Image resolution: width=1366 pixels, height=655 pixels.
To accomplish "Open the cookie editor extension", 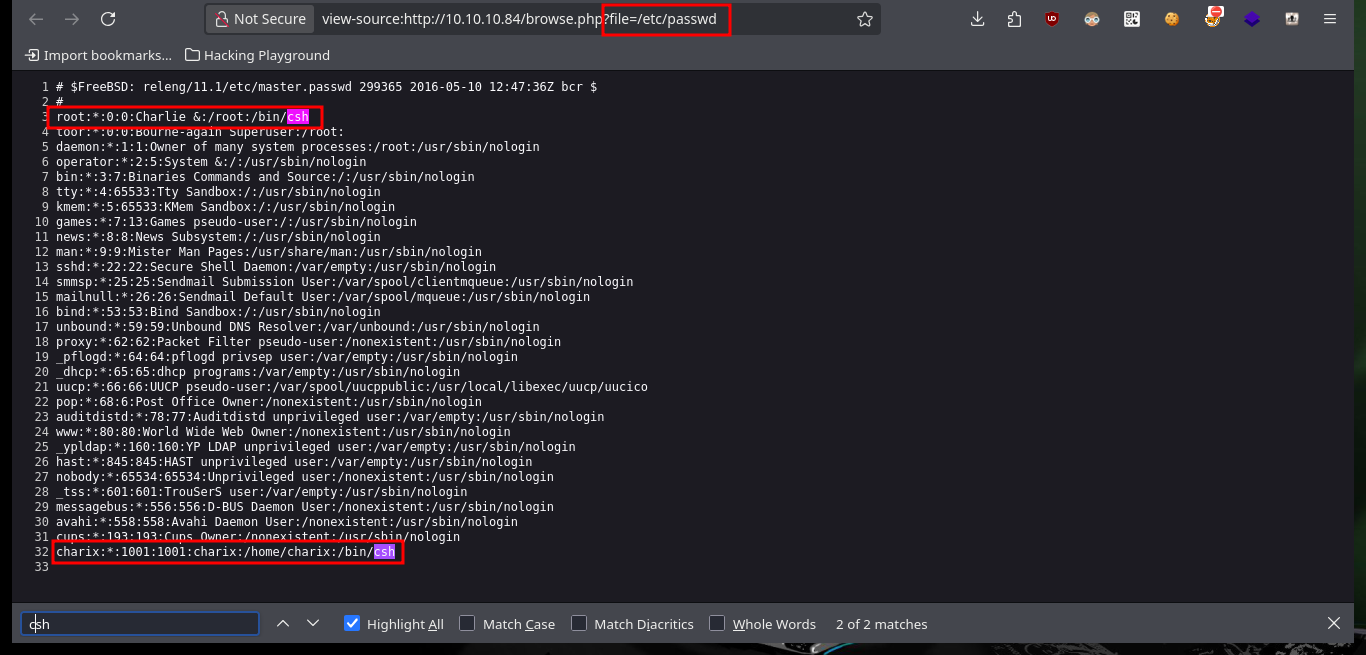I will [1172, 19].
